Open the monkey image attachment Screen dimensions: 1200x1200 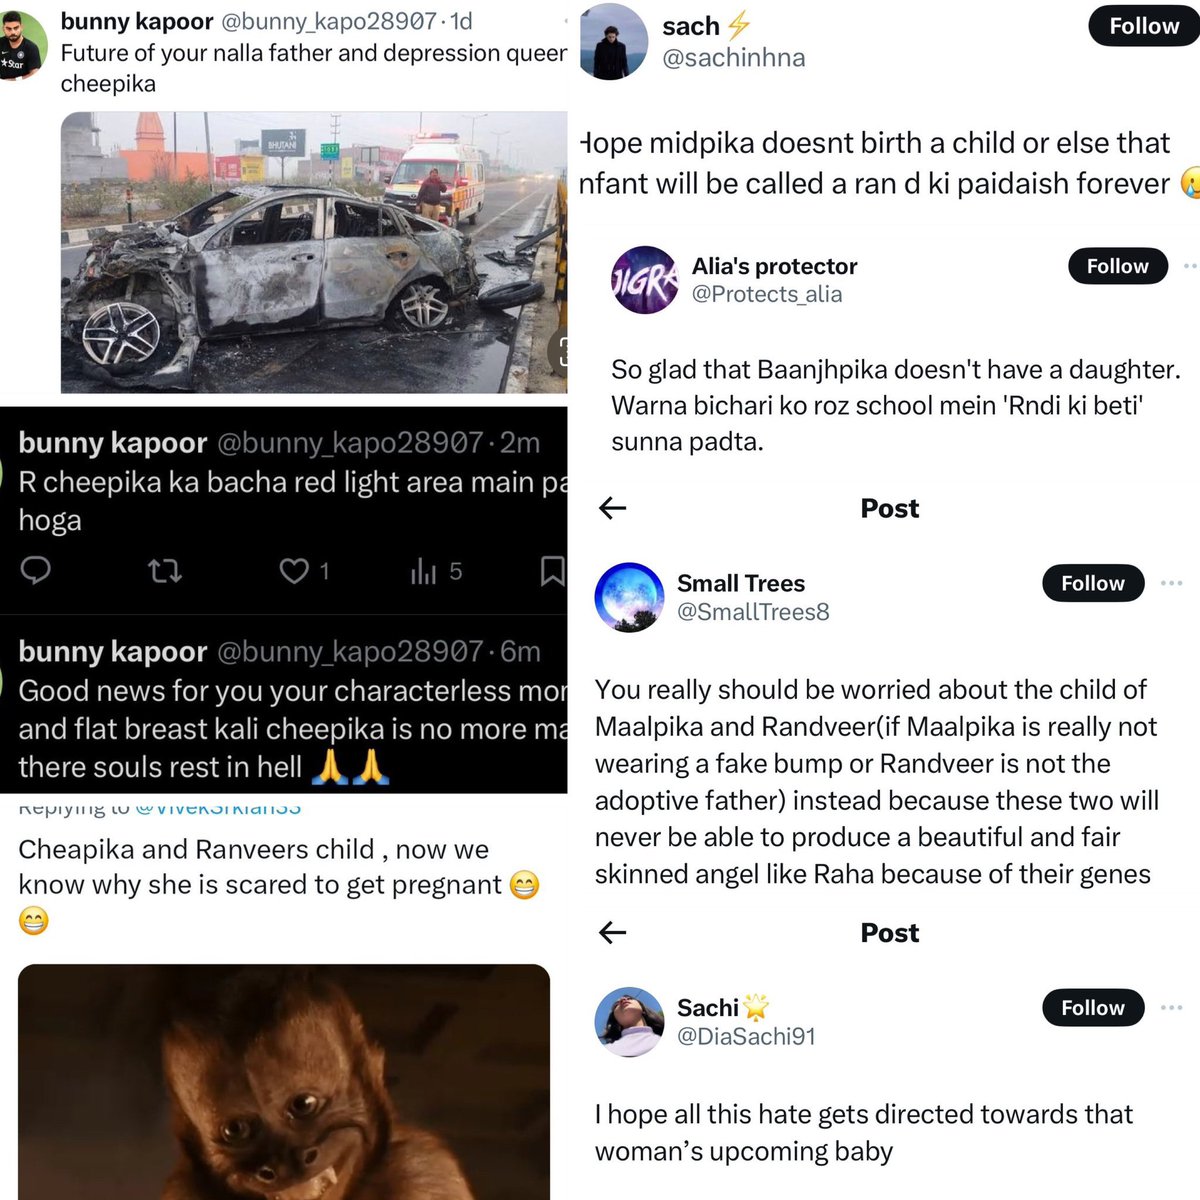[x=284, y=1082]
